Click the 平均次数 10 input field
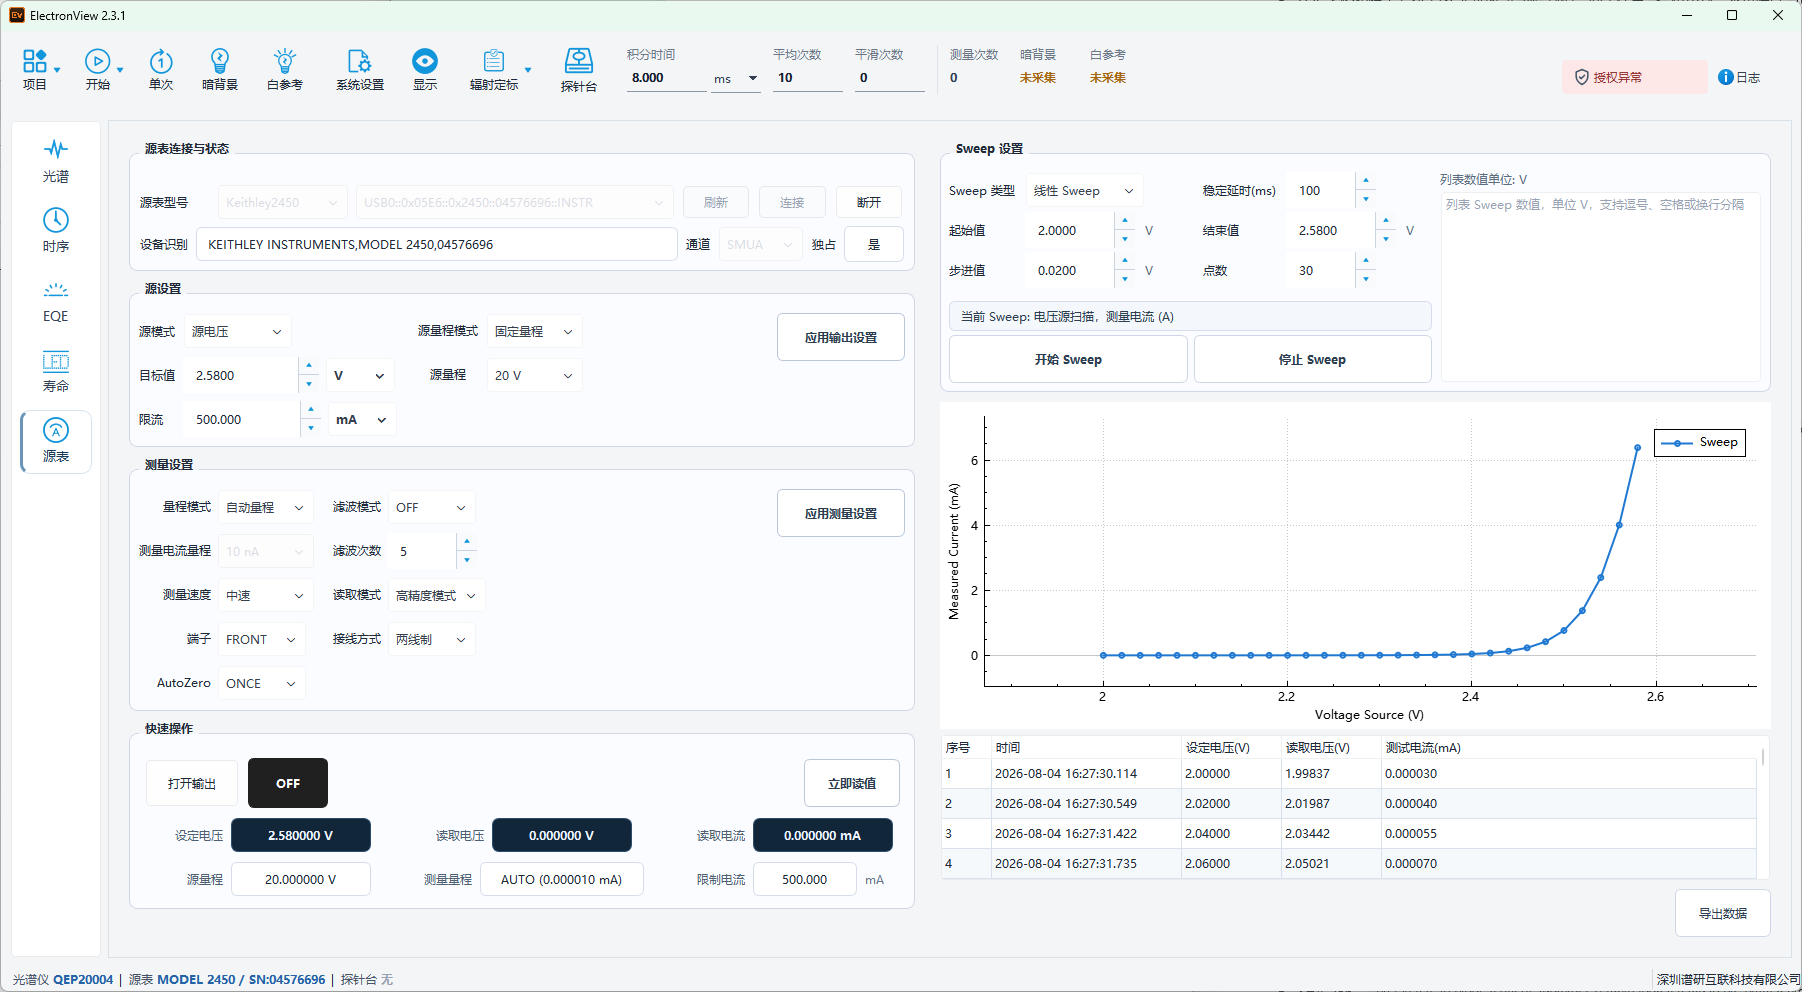The image size is (1802, 992). 807,78
